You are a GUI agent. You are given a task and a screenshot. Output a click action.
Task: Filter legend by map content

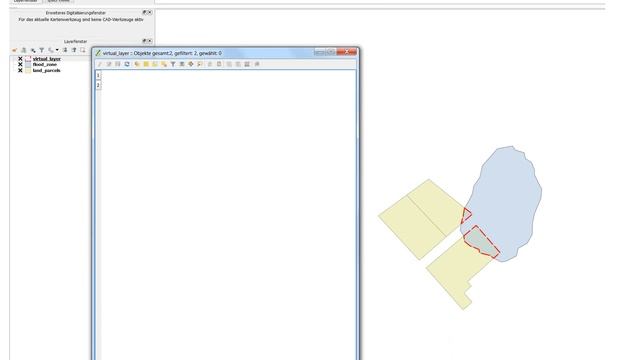42,50
